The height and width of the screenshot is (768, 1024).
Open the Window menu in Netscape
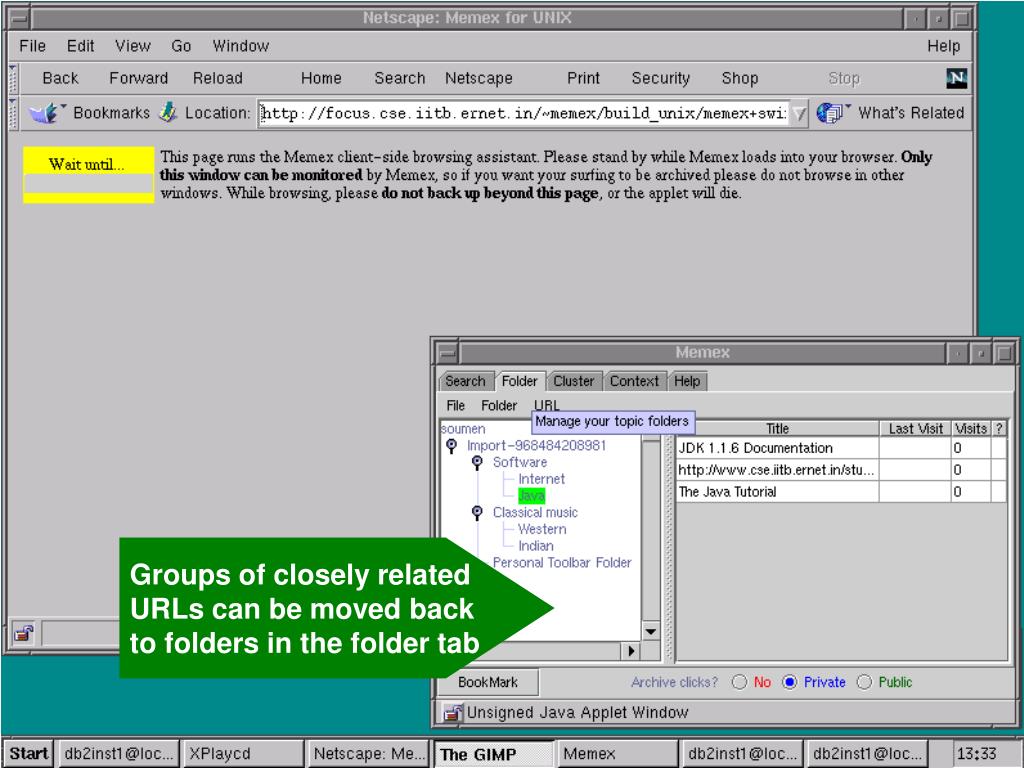click(x=240, y=46)
